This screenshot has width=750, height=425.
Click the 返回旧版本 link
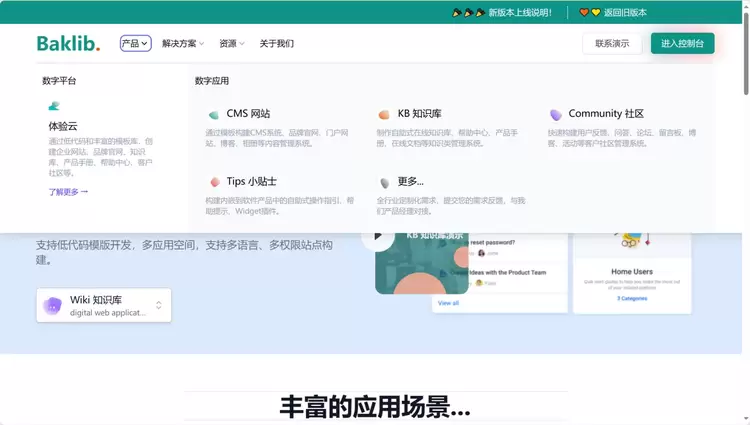click(x=625, y=12)
